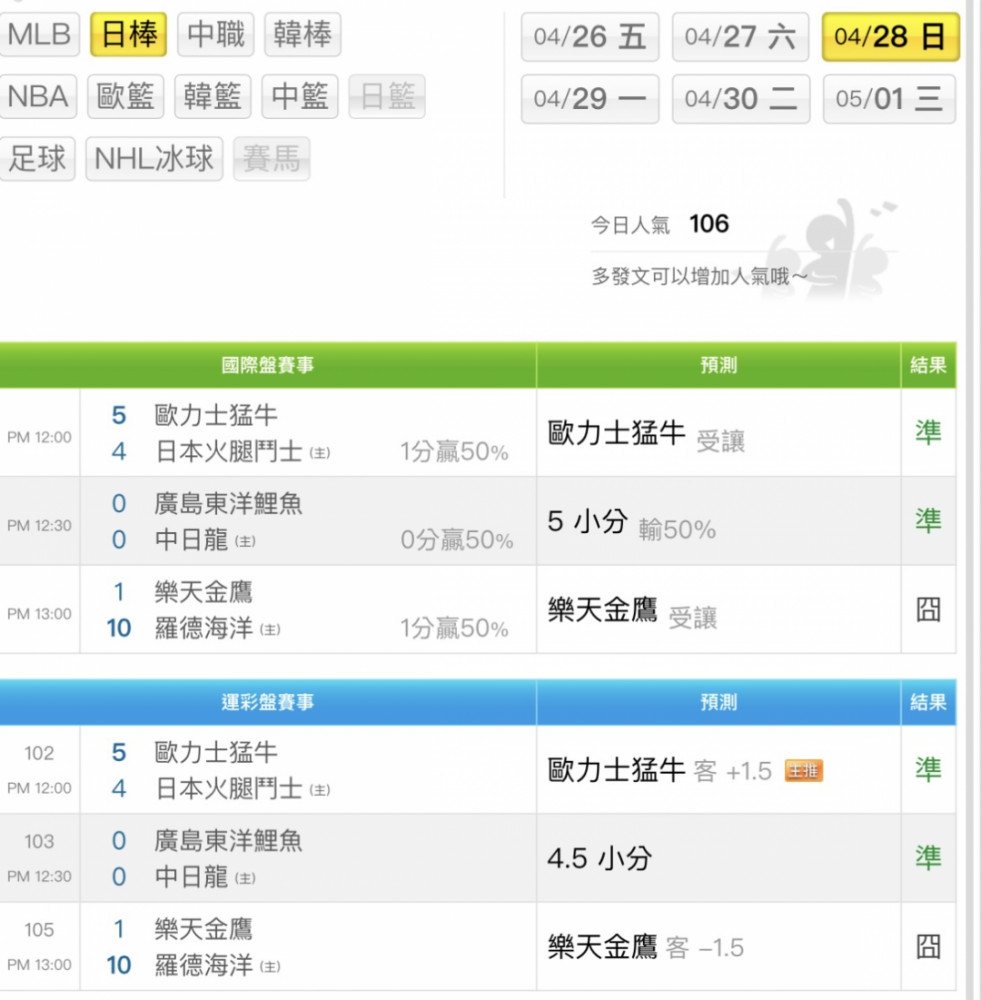Pick the date 04/27 六
The width and height of the screenshot is (981, 1000).
741,37
